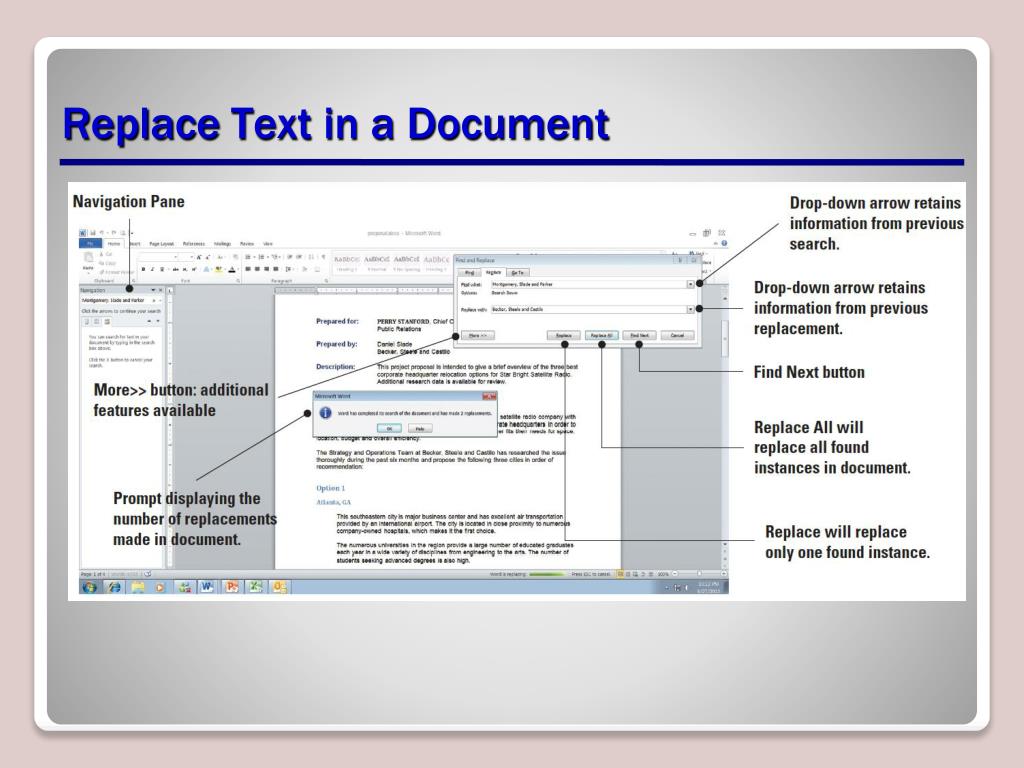
Task: Click the bullets list icon
Action: tap(248, 257)
